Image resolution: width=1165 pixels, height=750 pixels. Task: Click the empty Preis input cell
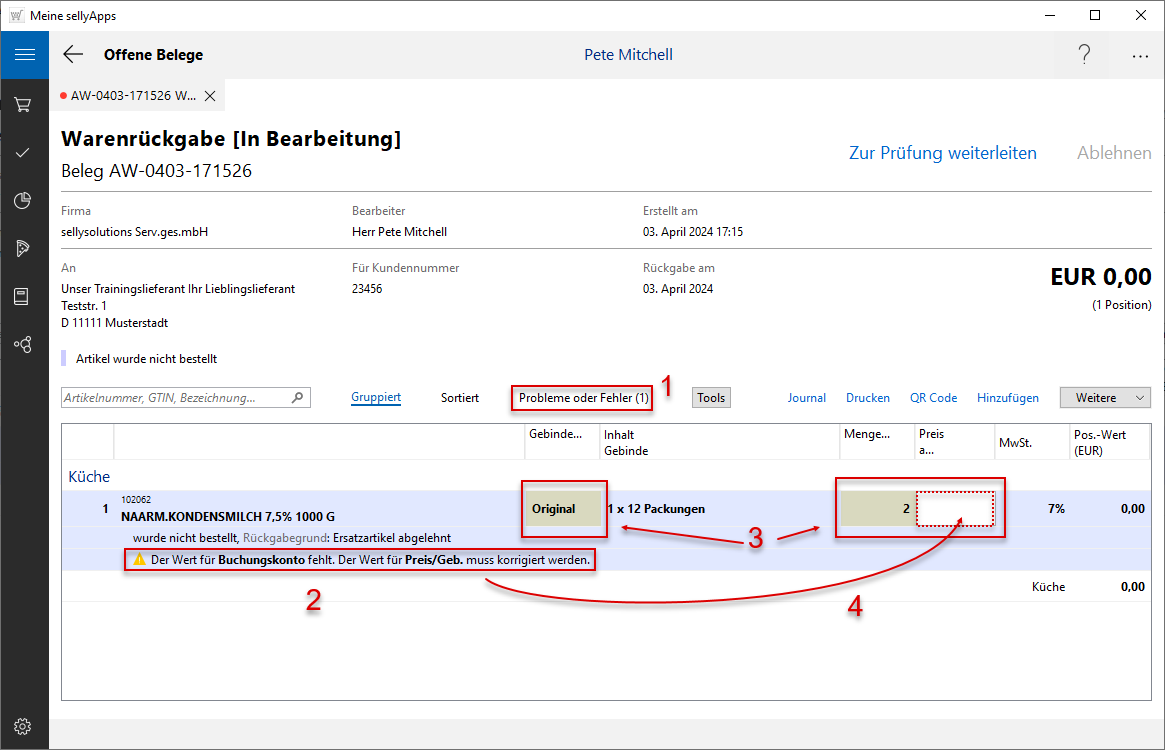click(x=955, y=509)
